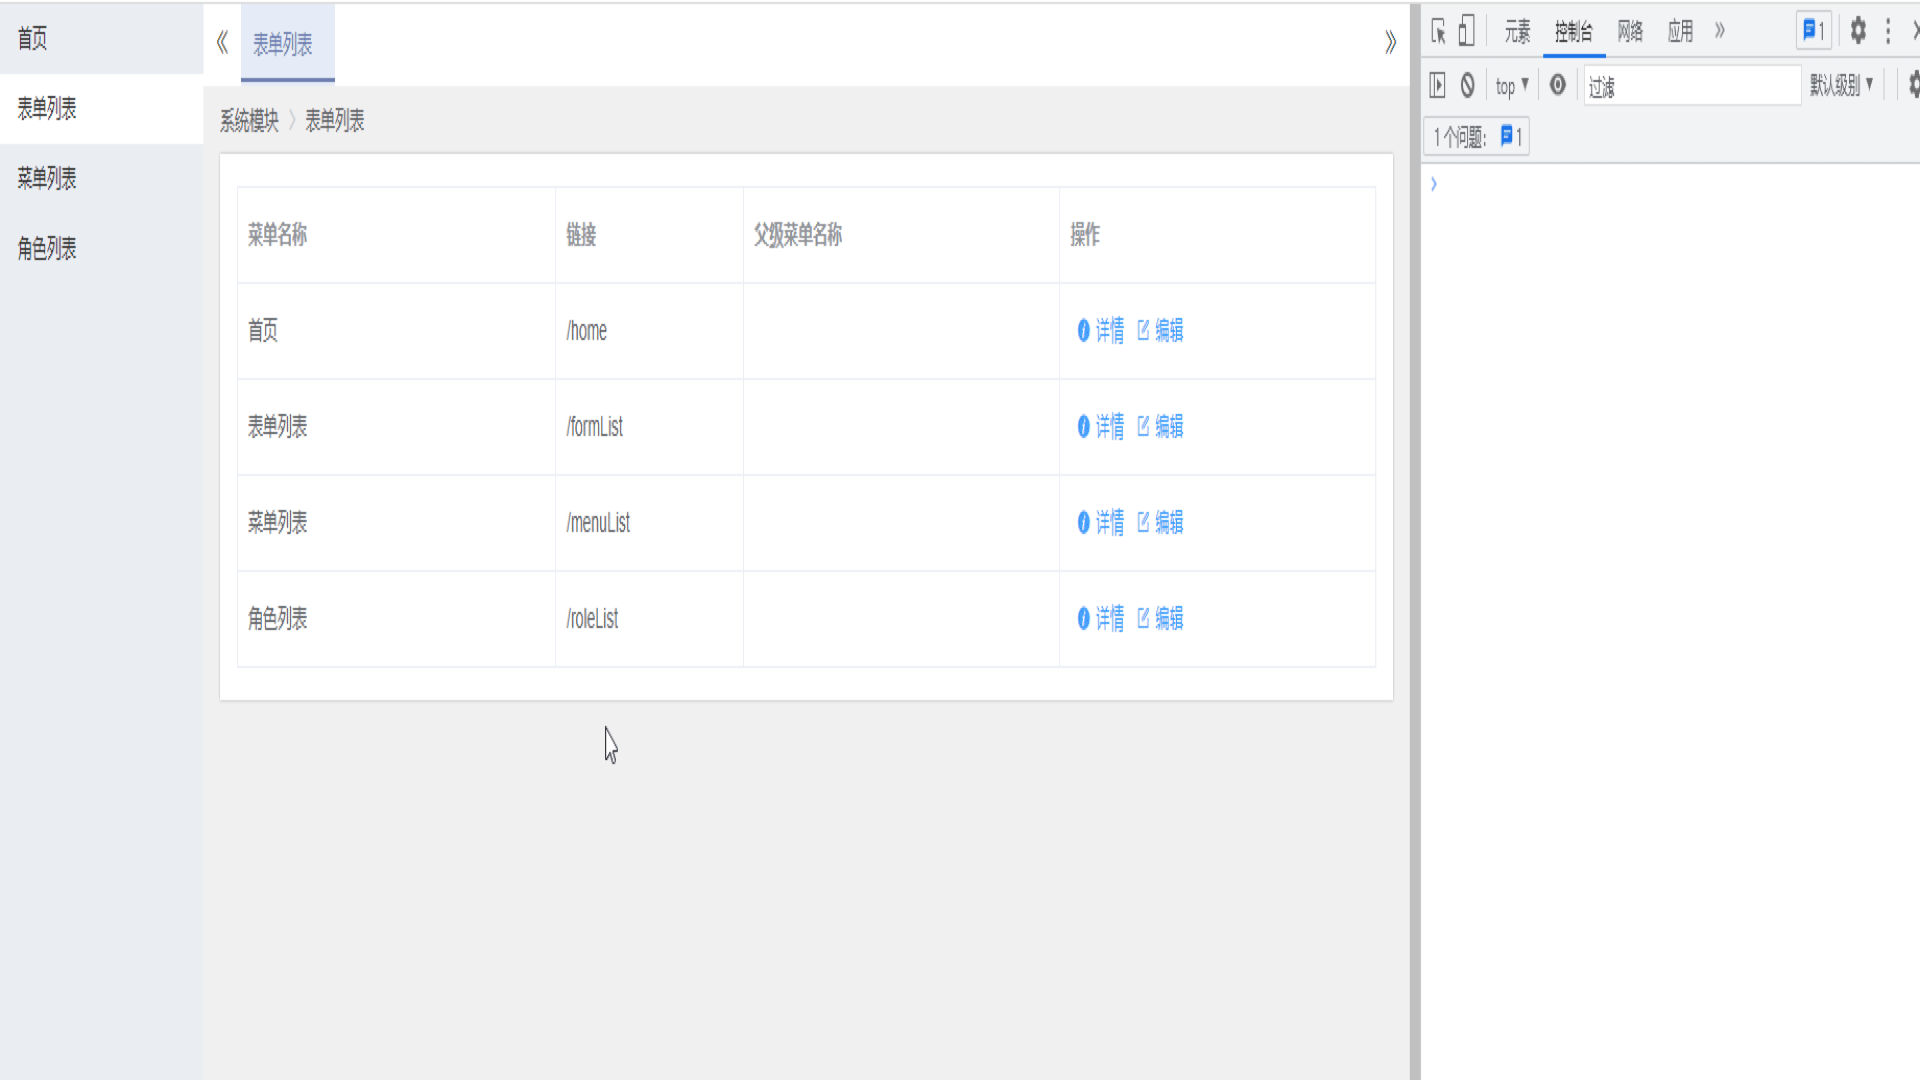
Task: Open the DevTools settings gear
Action: 1857,31
